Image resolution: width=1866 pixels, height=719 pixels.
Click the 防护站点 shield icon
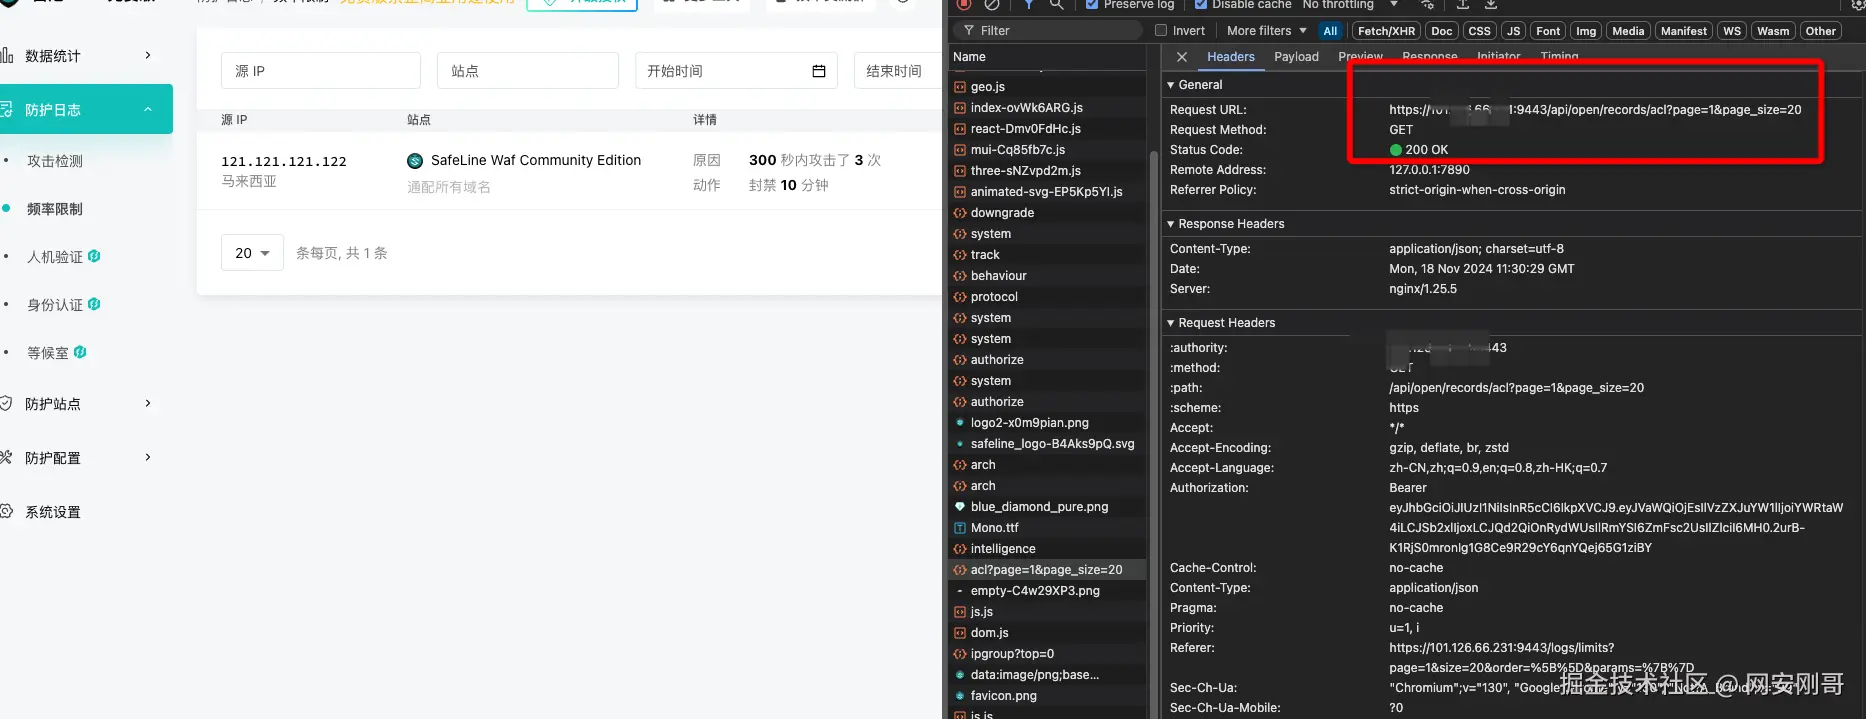pos(6,404)
